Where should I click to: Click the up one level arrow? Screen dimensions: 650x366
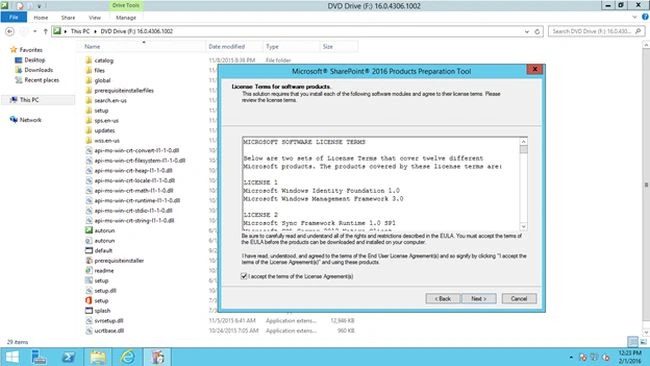[45, 32]
